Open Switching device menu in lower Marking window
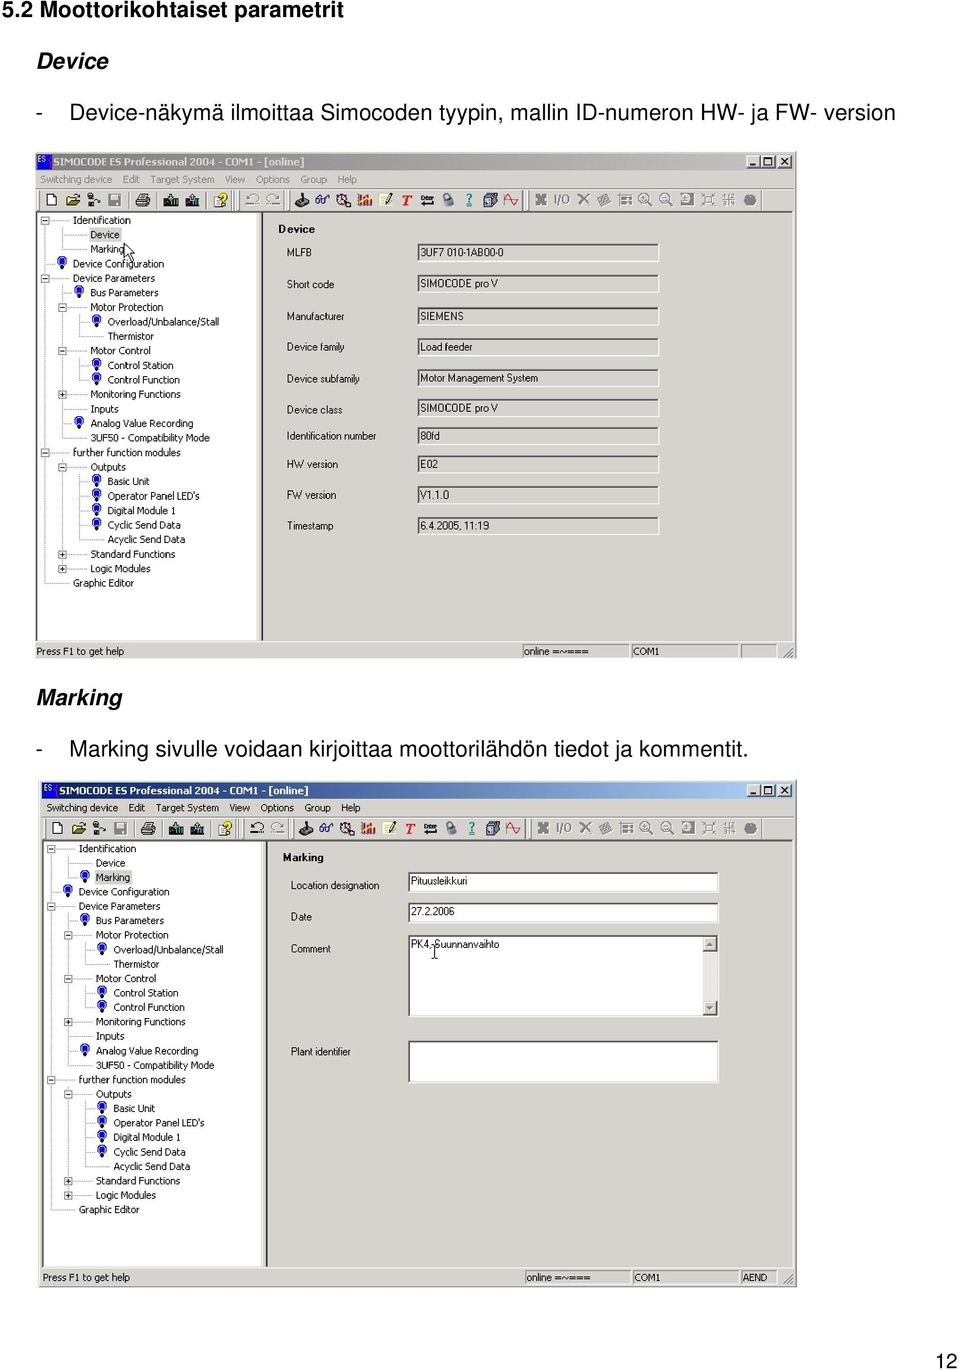960x1370 pixels. click(82, 808)
